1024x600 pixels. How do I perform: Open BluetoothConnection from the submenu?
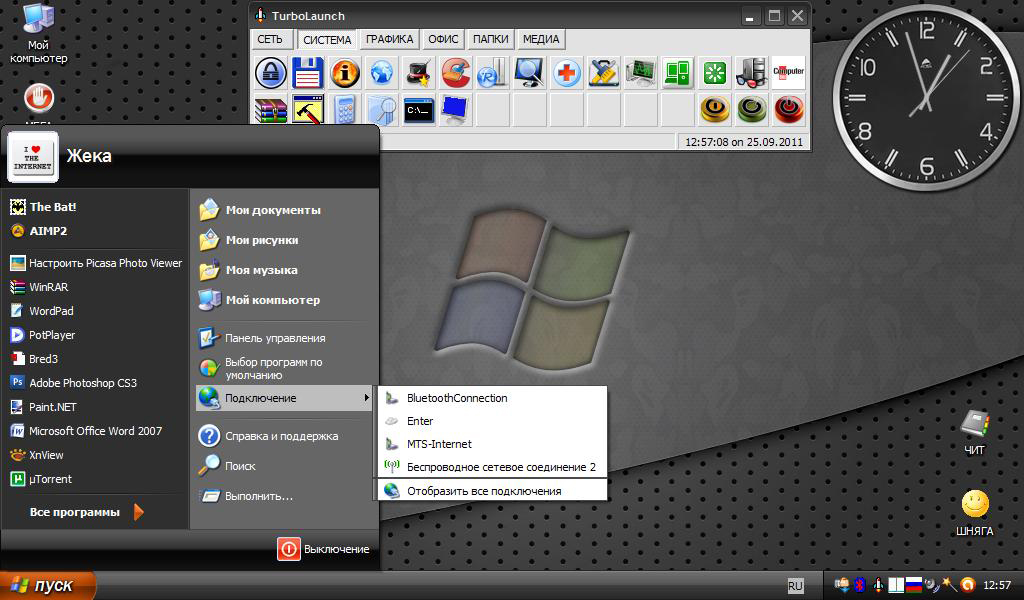[492, 398]
